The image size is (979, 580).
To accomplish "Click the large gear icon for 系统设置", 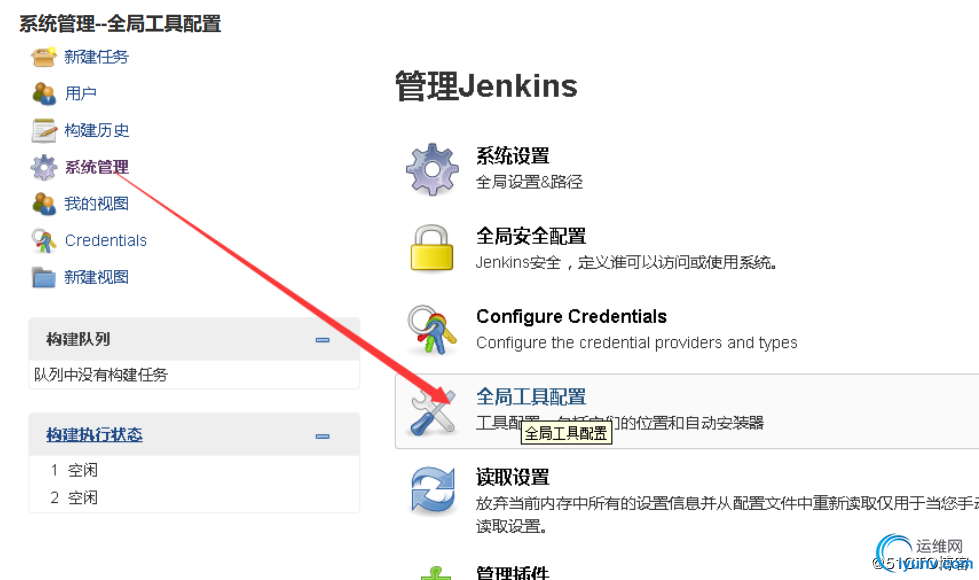I will tap(432, 169).
